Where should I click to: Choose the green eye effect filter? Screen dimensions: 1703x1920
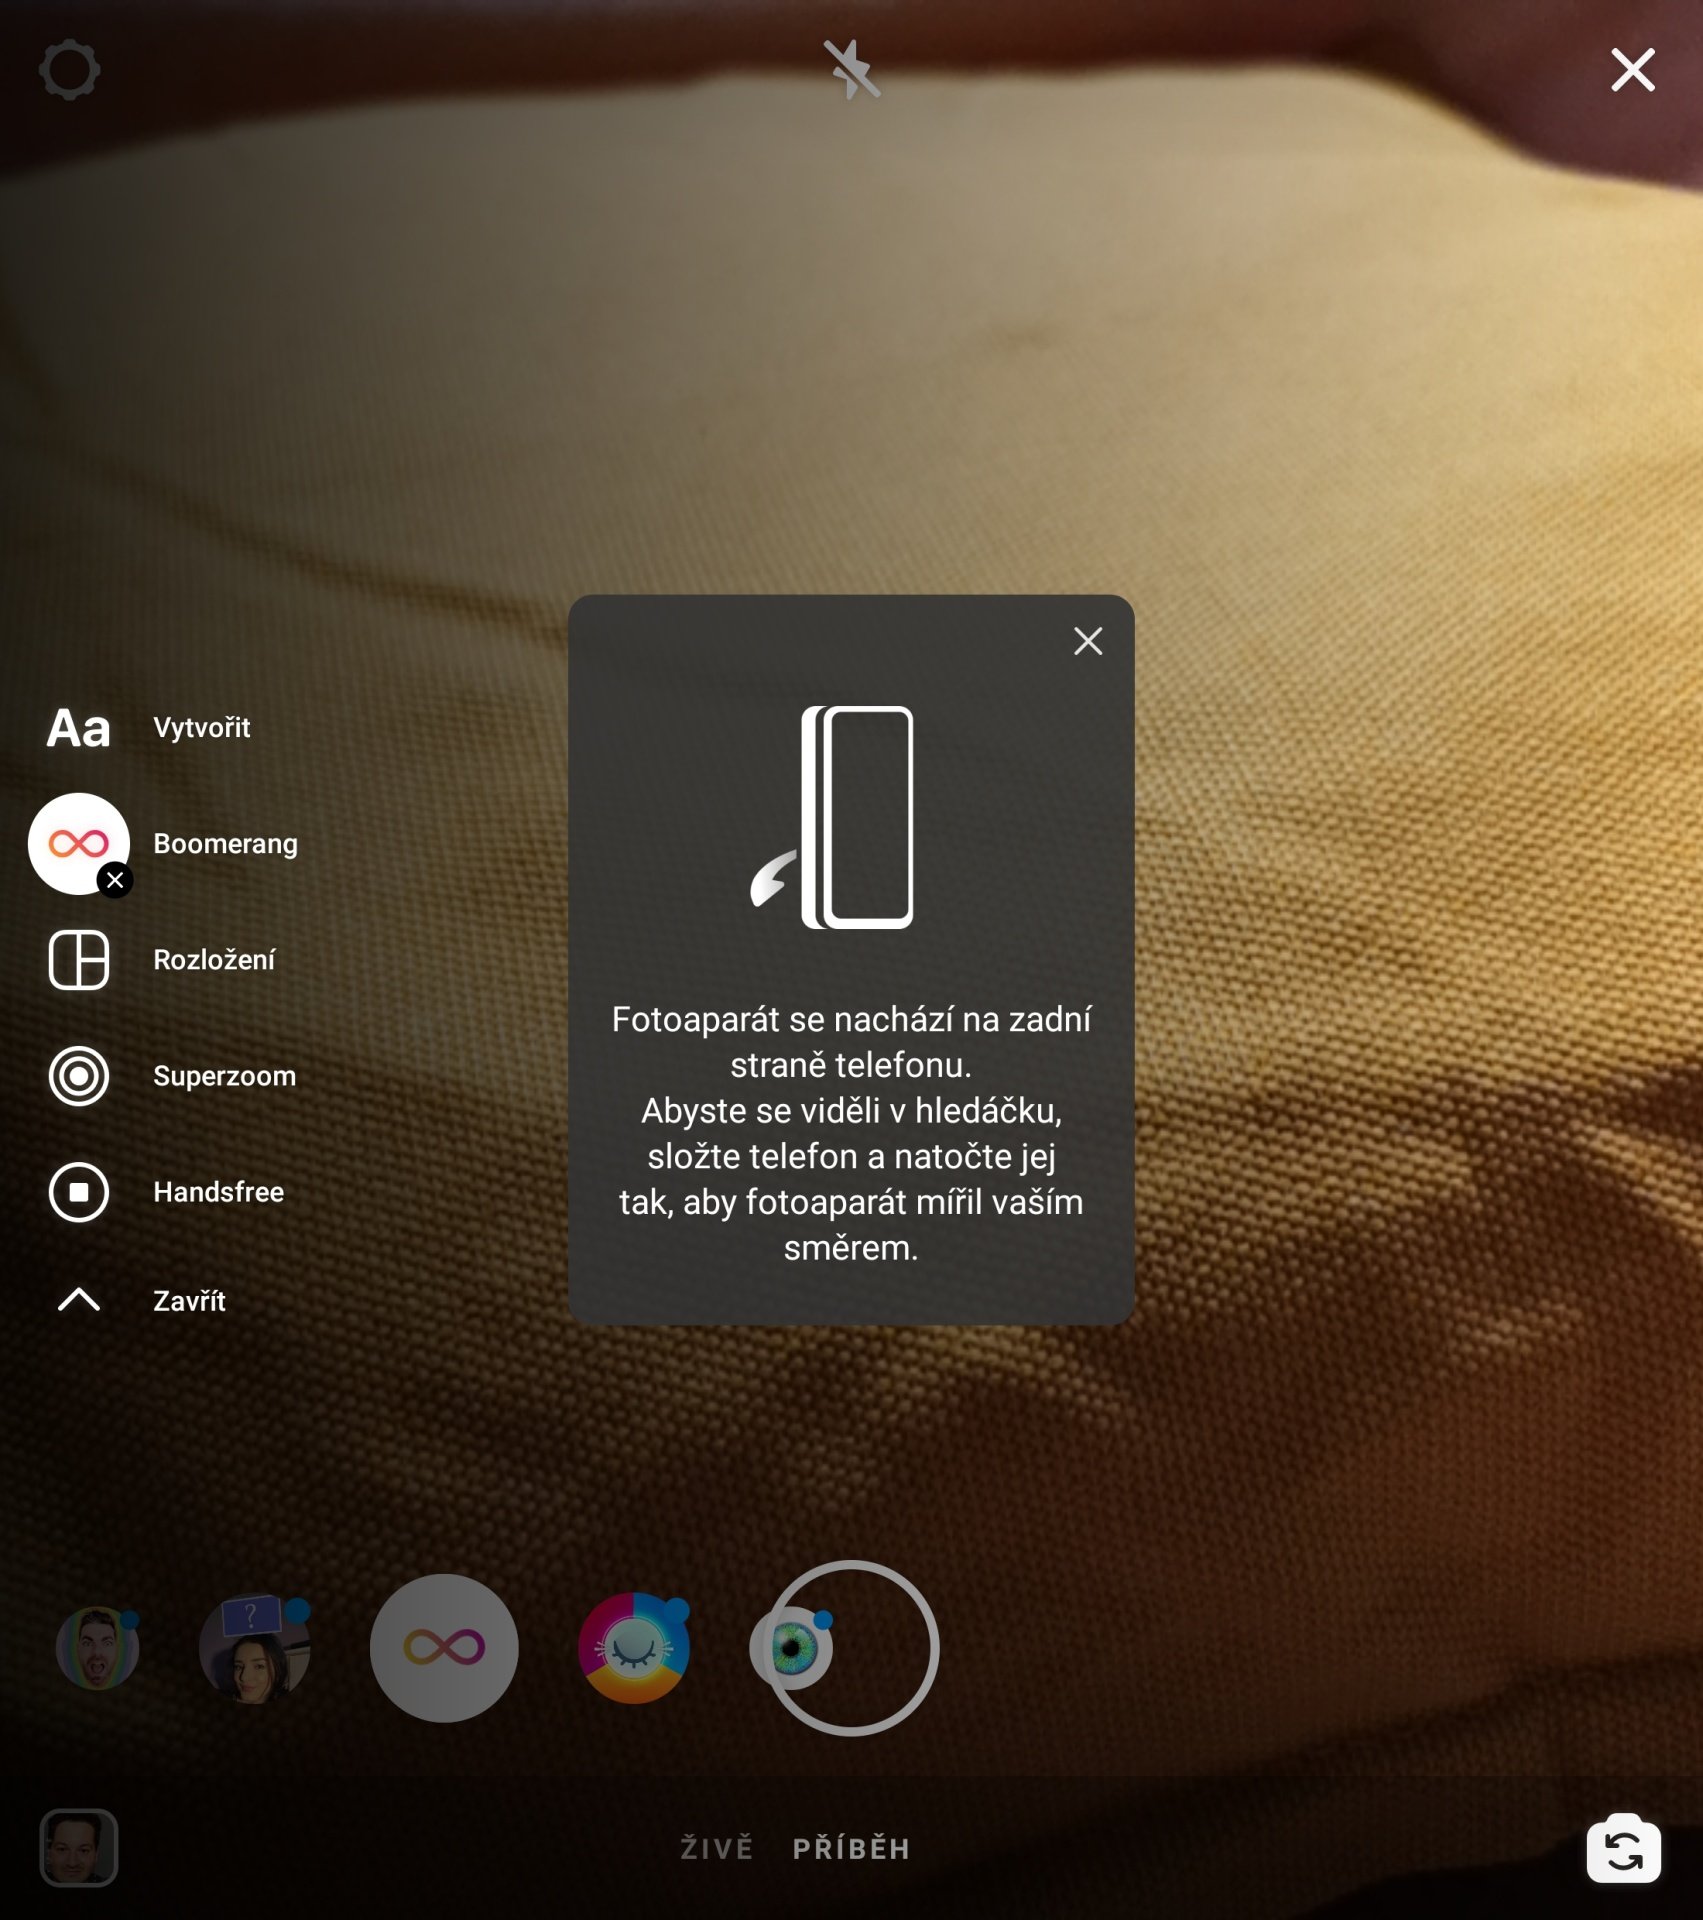[x=792, y=1648]
